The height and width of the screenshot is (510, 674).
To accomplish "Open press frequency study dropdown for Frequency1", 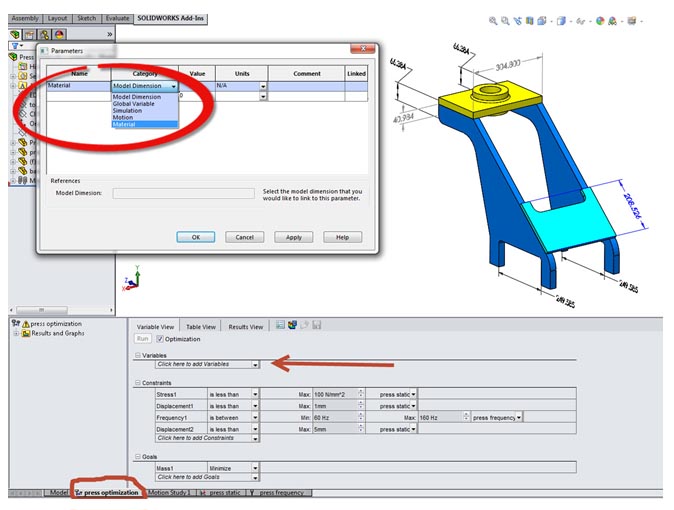I will [519, 418].
